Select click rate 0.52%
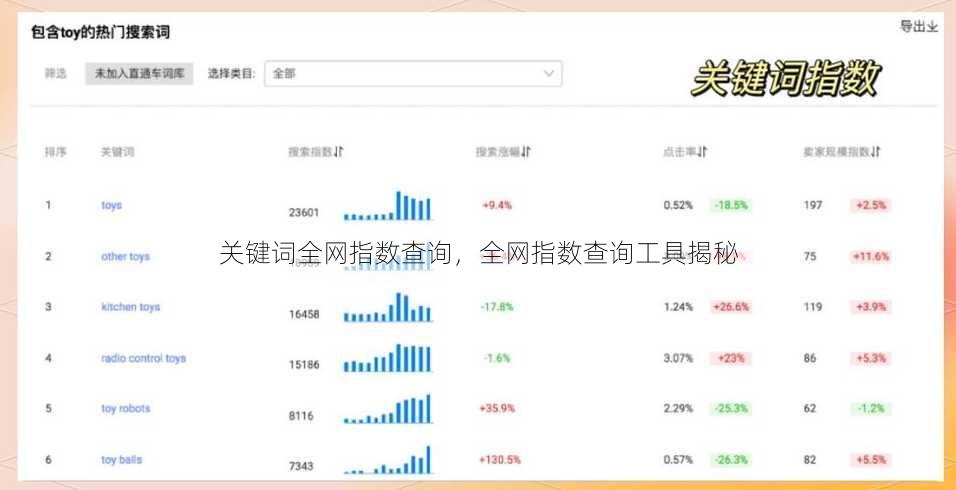This screenshot has width=956, height=490. point(678,205)
